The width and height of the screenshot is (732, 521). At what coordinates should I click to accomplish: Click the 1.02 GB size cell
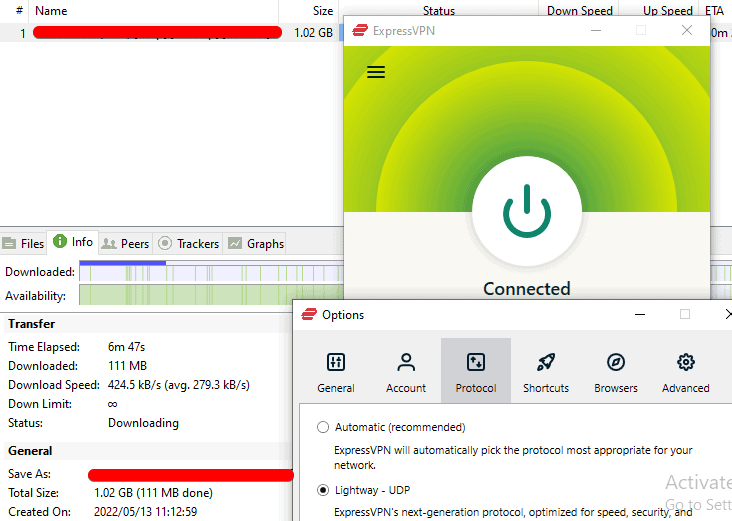click(313, 33)
